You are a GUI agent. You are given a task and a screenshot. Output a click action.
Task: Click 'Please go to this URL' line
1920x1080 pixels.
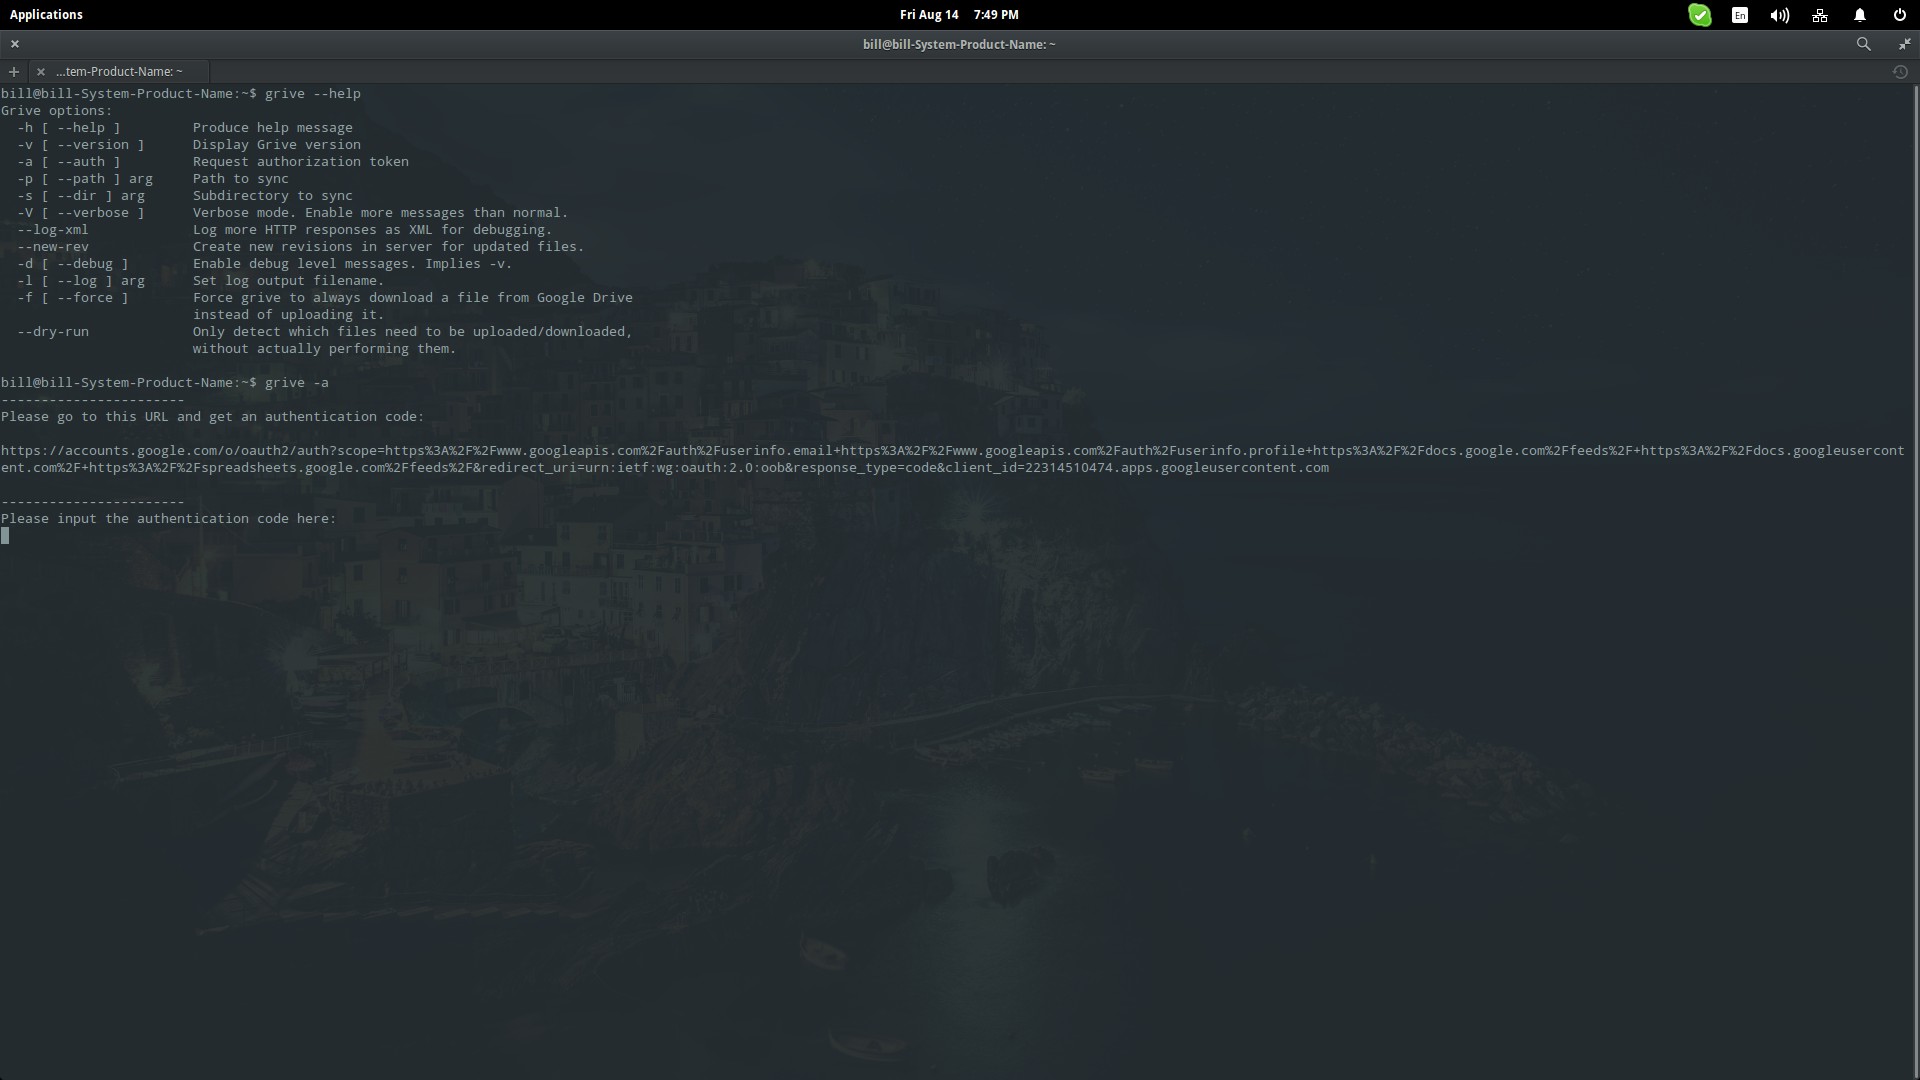coord(212,417)
